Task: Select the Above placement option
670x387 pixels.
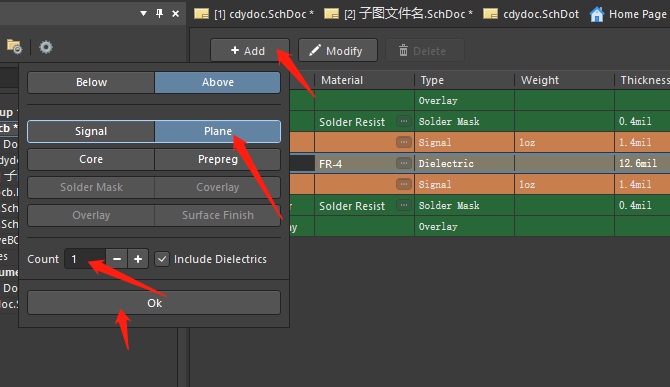Action: click(x=217, y=82)
